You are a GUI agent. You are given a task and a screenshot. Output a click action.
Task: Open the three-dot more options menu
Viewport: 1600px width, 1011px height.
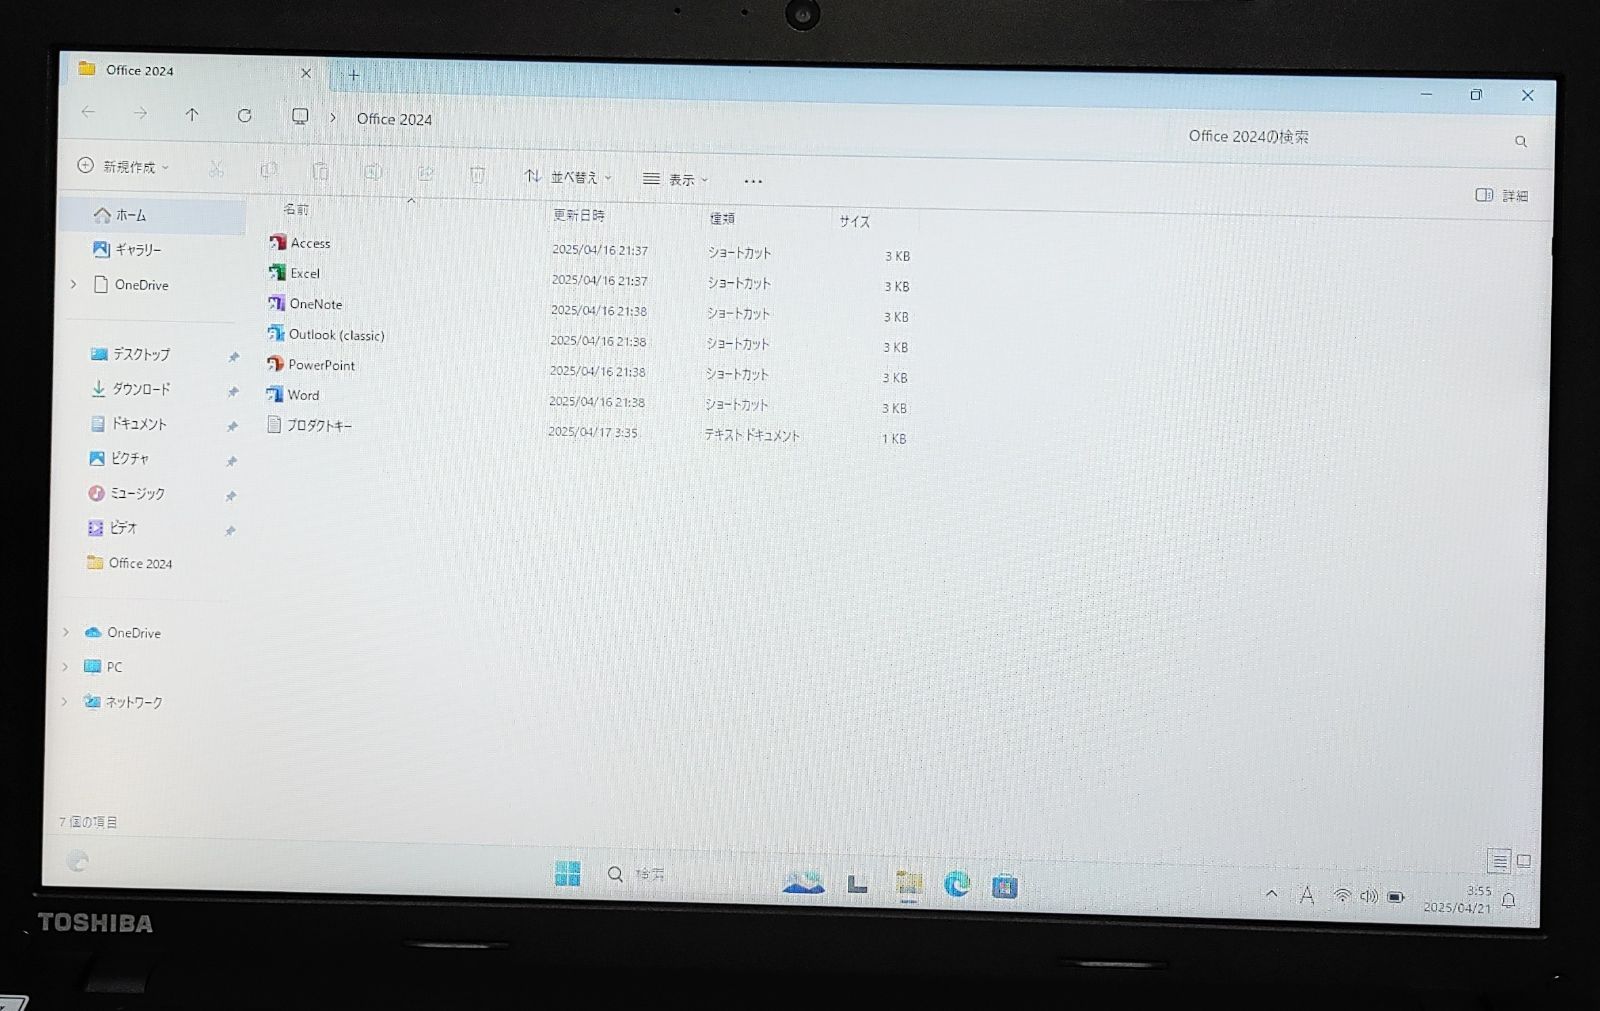[x=753, y=181]
